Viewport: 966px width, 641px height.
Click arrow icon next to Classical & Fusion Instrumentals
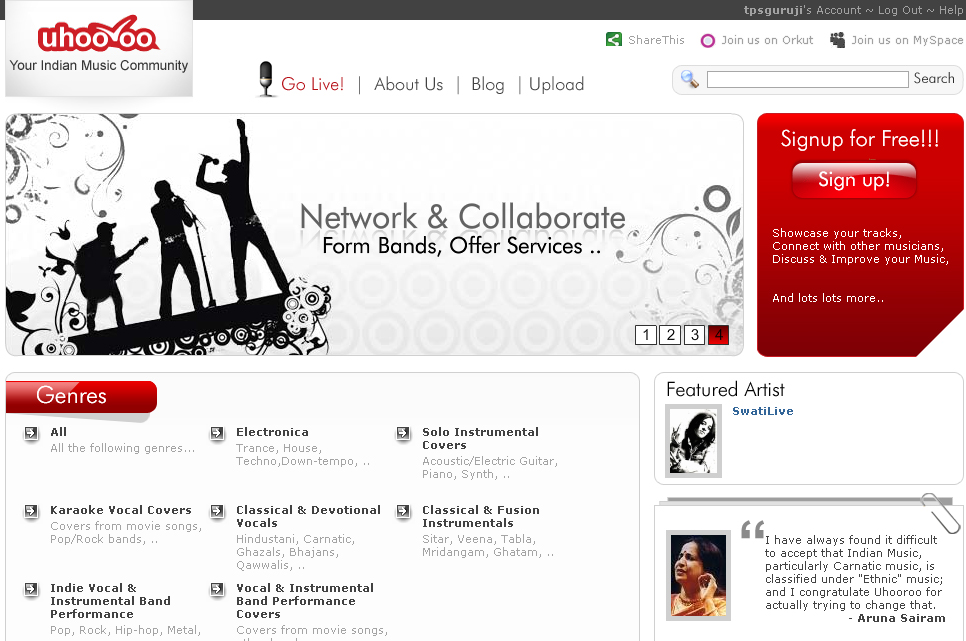coord(403,511)
